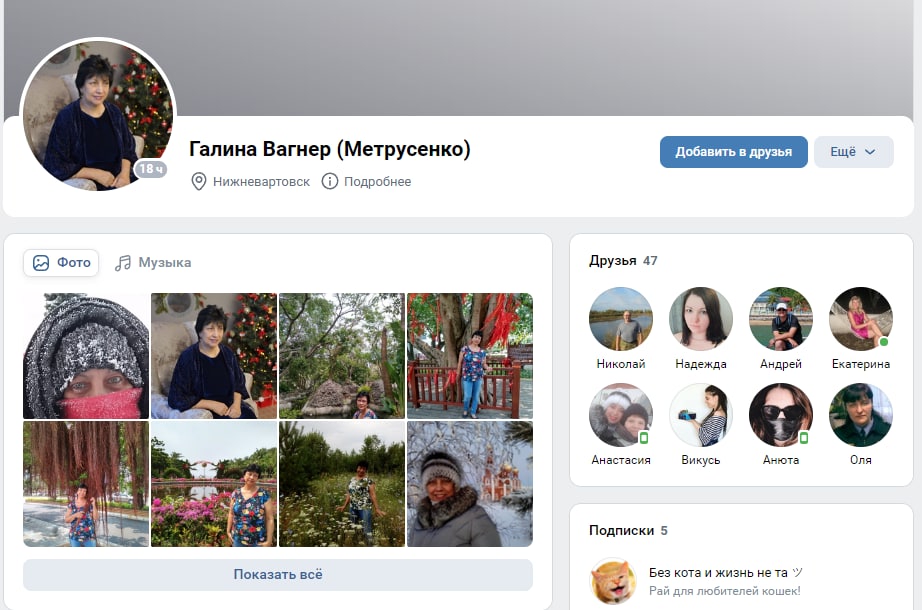Image resolution: width=922 pixels, height=610 pixels.
Task: Open winter photo with church and fur hood
Action: point(470,484)
